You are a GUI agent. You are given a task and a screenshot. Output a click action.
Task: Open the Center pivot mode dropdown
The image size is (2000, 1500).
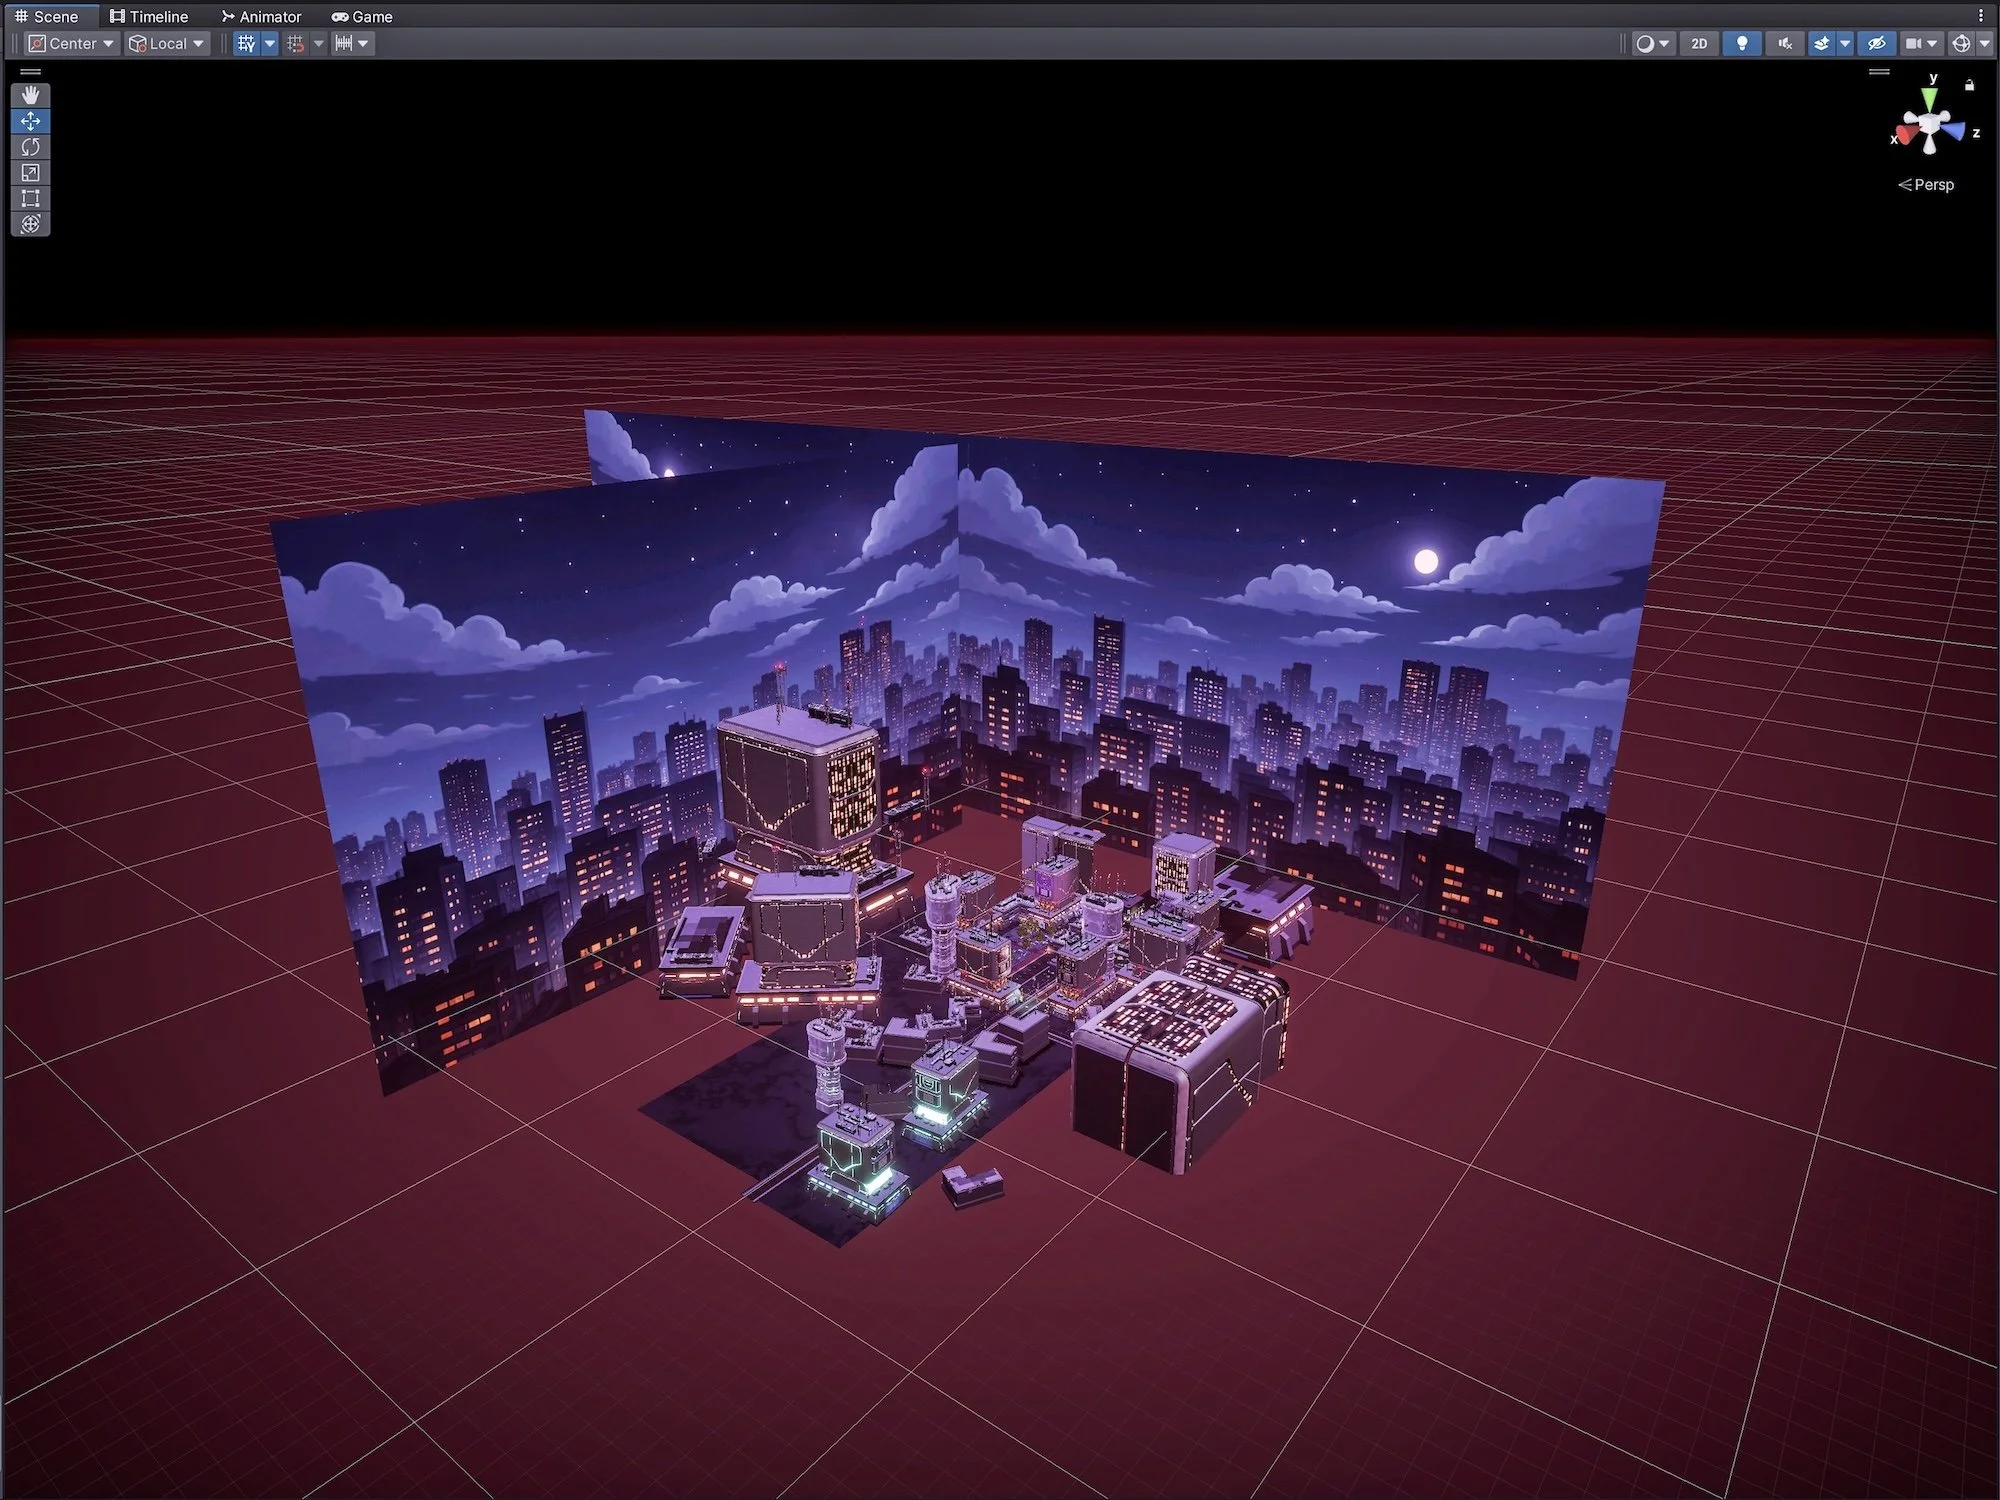71,43
